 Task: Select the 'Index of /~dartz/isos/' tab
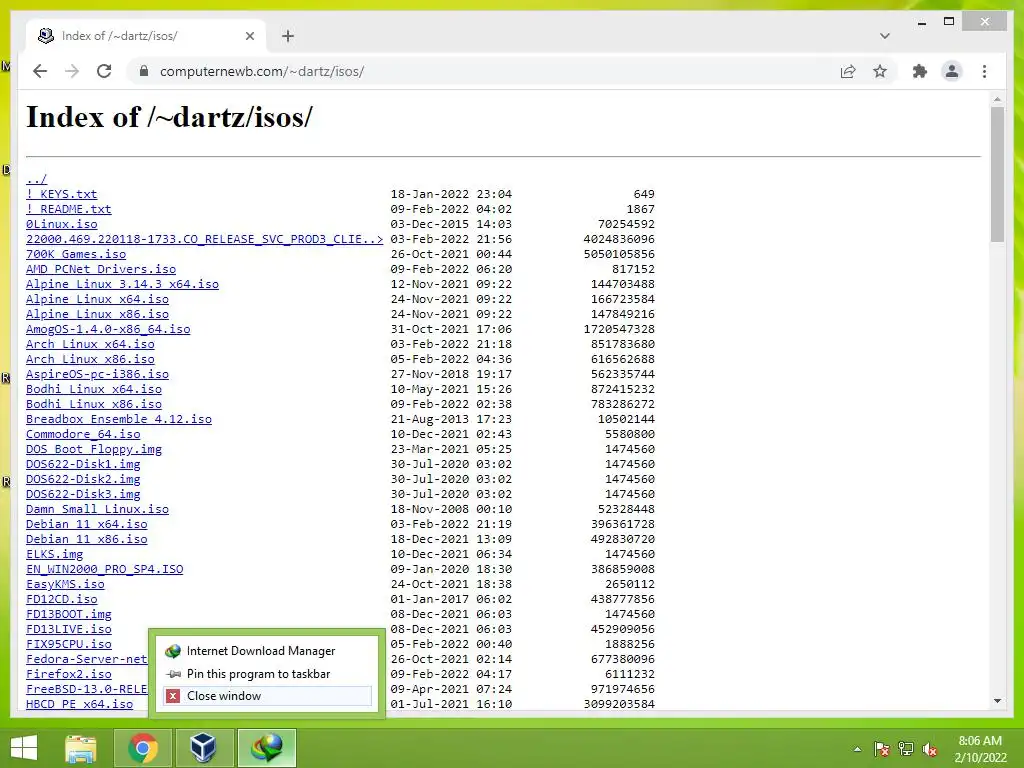pyautogui.click(x=146, y=36)
